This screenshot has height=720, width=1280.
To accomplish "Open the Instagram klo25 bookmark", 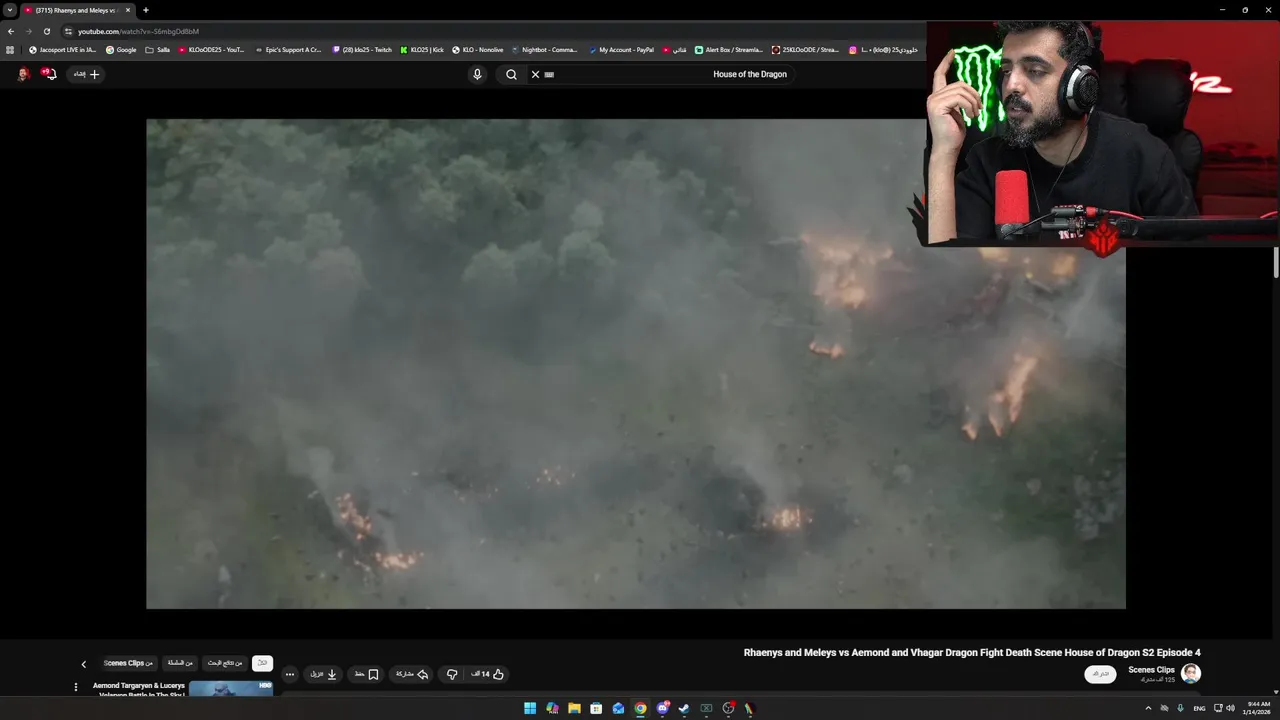I will click(x=883, y=50).
